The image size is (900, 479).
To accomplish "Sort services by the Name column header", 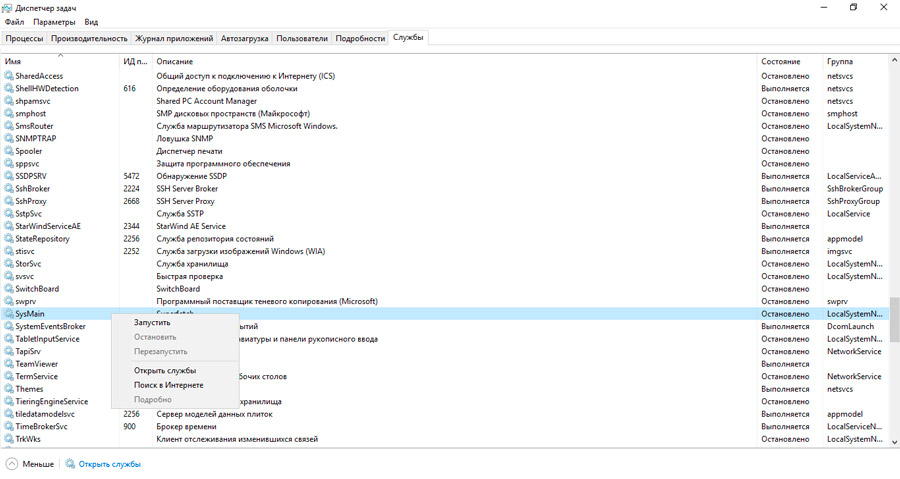I will pos(60,62).
